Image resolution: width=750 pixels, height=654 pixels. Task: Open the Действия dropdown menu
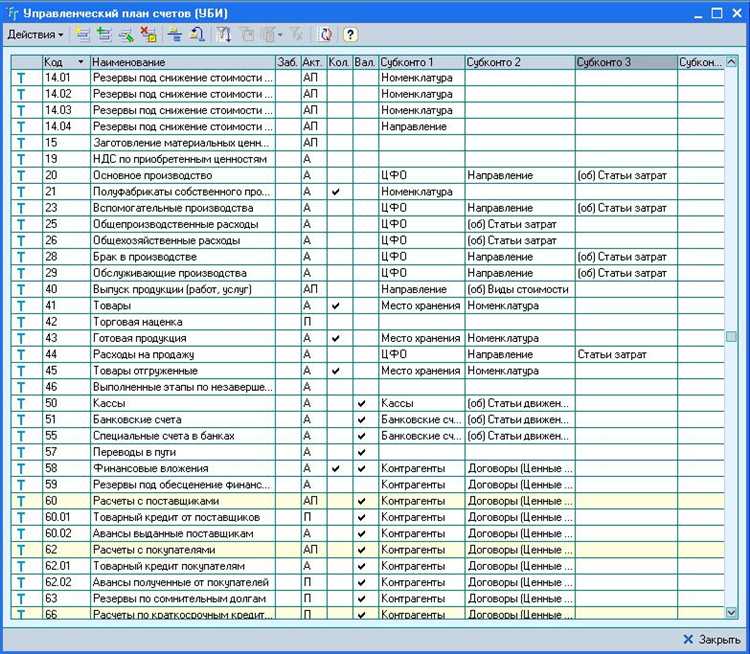pyautogui.click(x=35, y=34)
